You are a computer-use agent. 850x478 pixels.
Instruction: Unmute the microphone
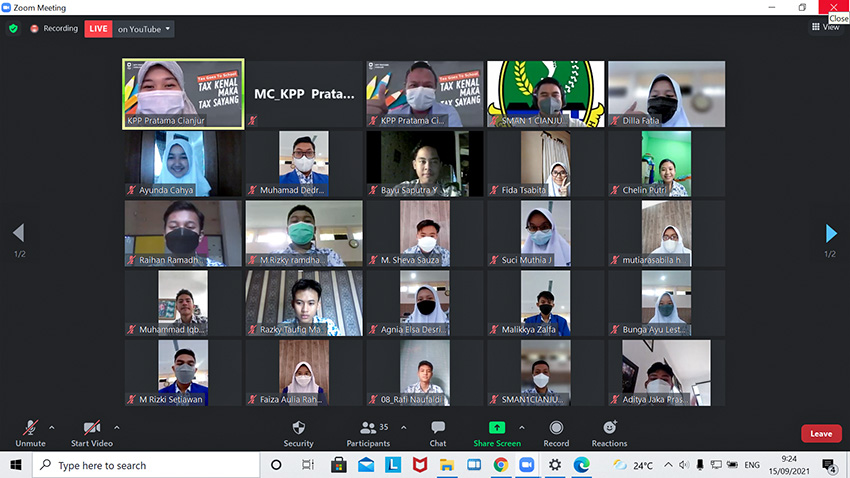pos(30,432)
